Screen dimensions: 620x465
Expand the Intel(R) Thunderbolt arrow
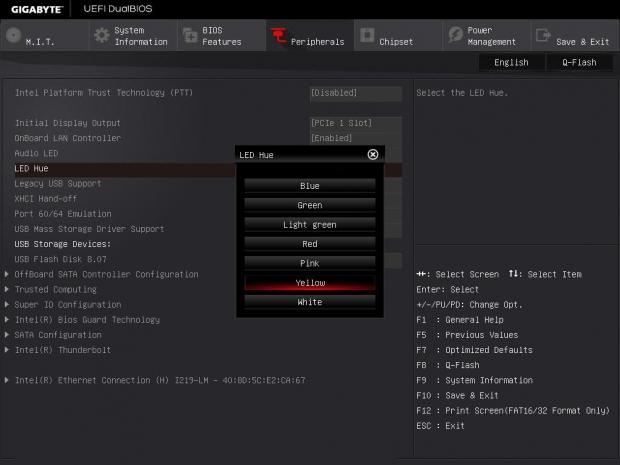7,350
